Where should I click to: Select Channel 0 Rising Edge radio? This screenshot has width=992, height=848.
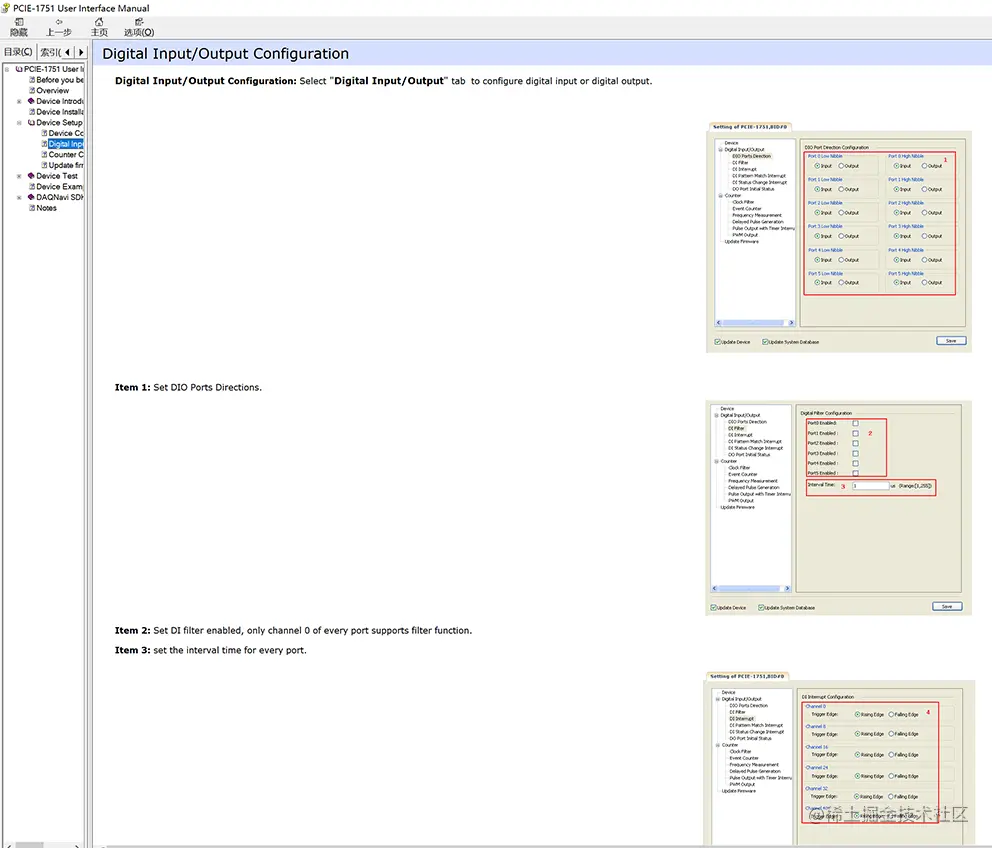857,714
